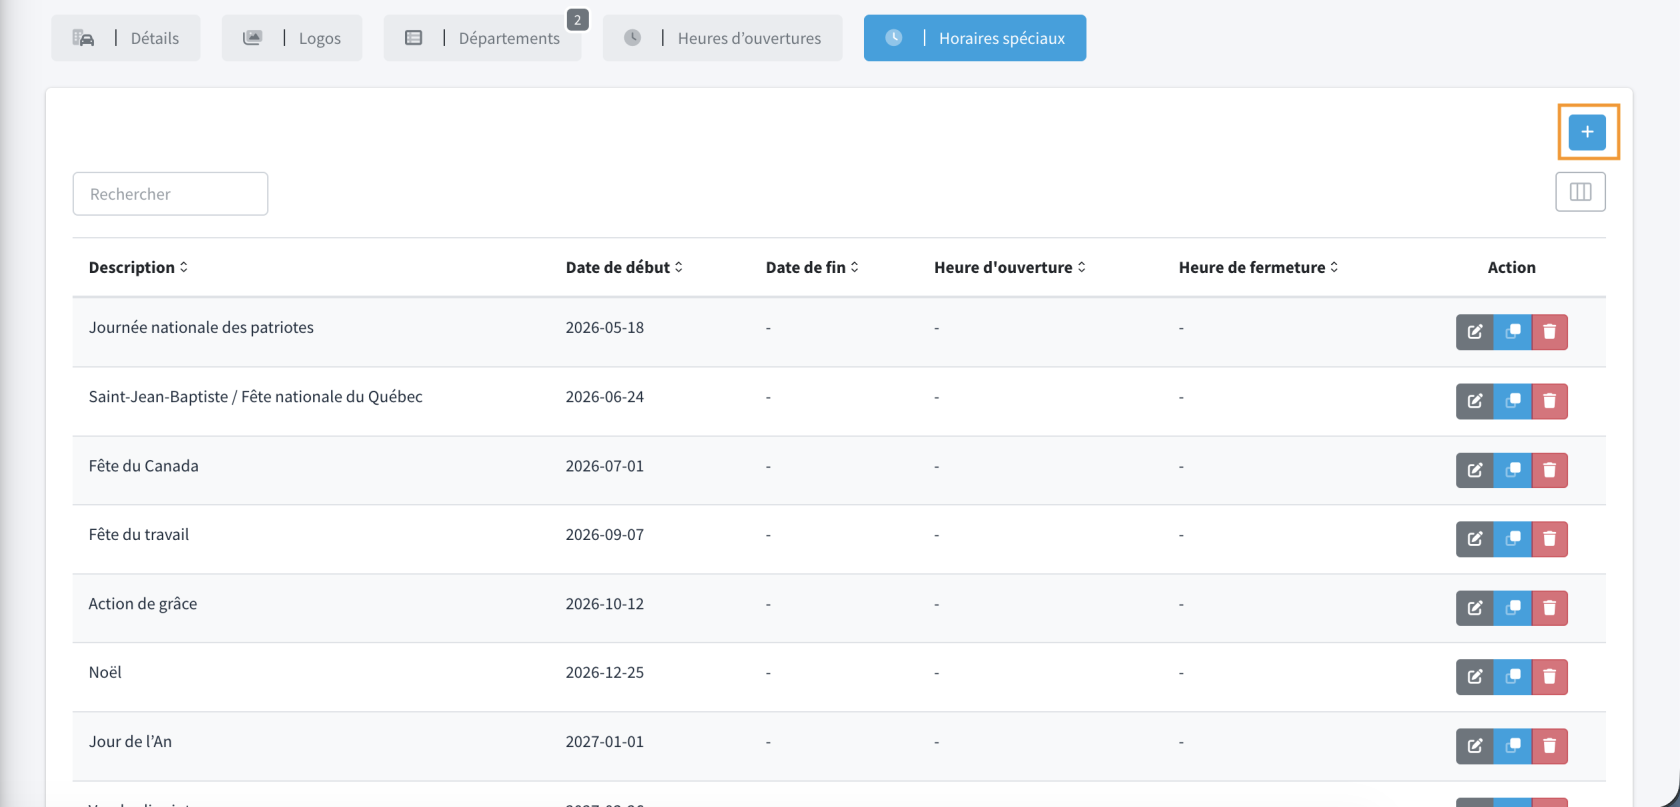Sort by Heure d'ouverture column

pos(1010,267)
